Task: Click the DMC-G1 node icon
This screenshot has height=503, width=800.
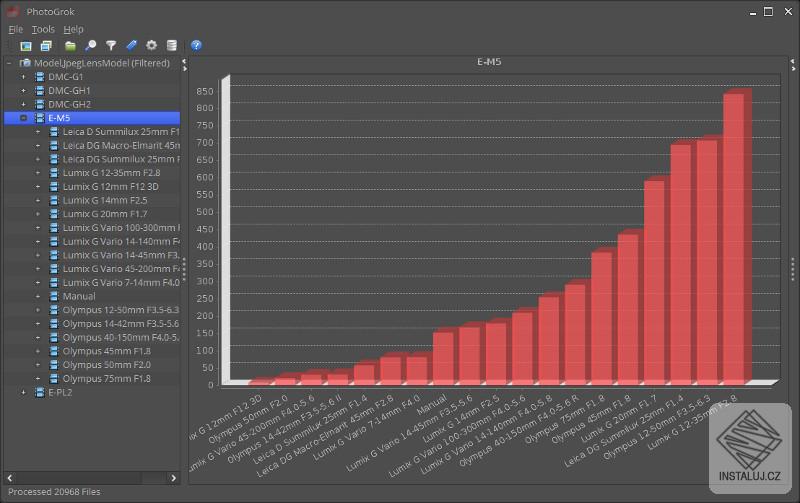Action: click(x=40, y=77)
